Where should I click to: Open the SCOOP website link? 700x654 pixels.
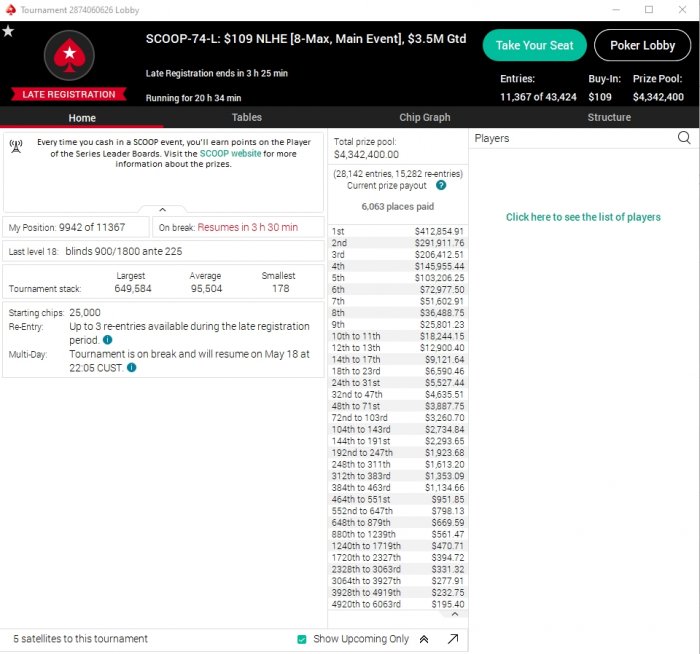click(230, 153)
